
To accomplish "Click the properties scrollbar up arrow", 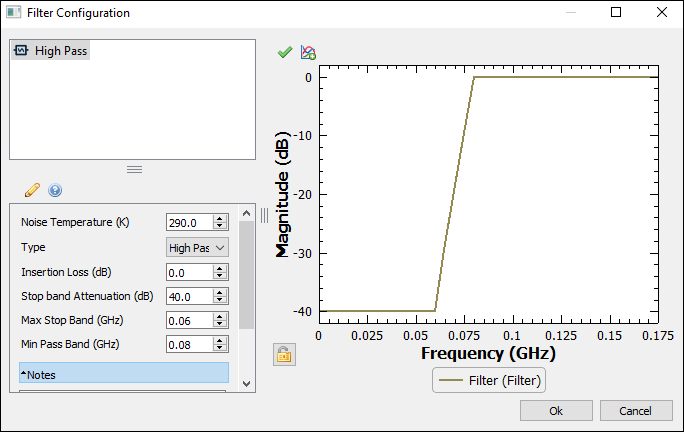I will [246, 213].
